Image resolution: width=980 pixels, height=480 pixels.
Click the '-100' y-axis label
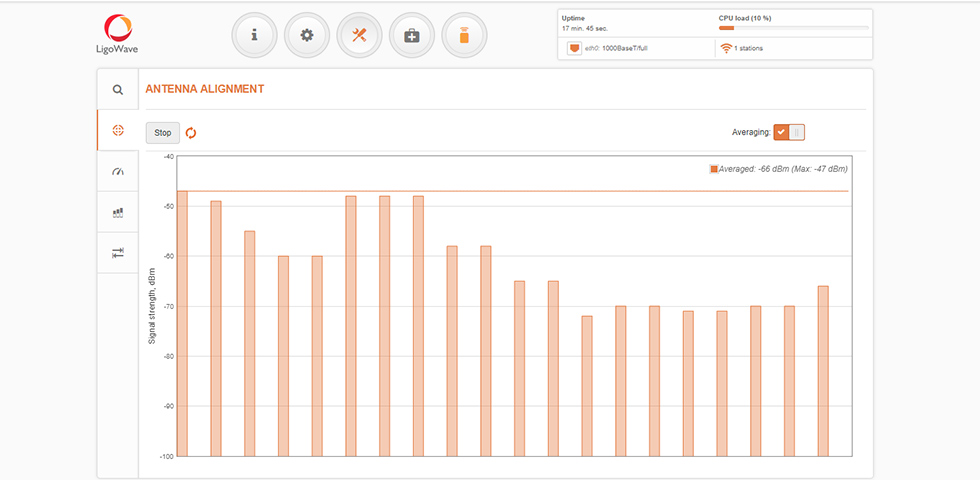coord(166,456)
